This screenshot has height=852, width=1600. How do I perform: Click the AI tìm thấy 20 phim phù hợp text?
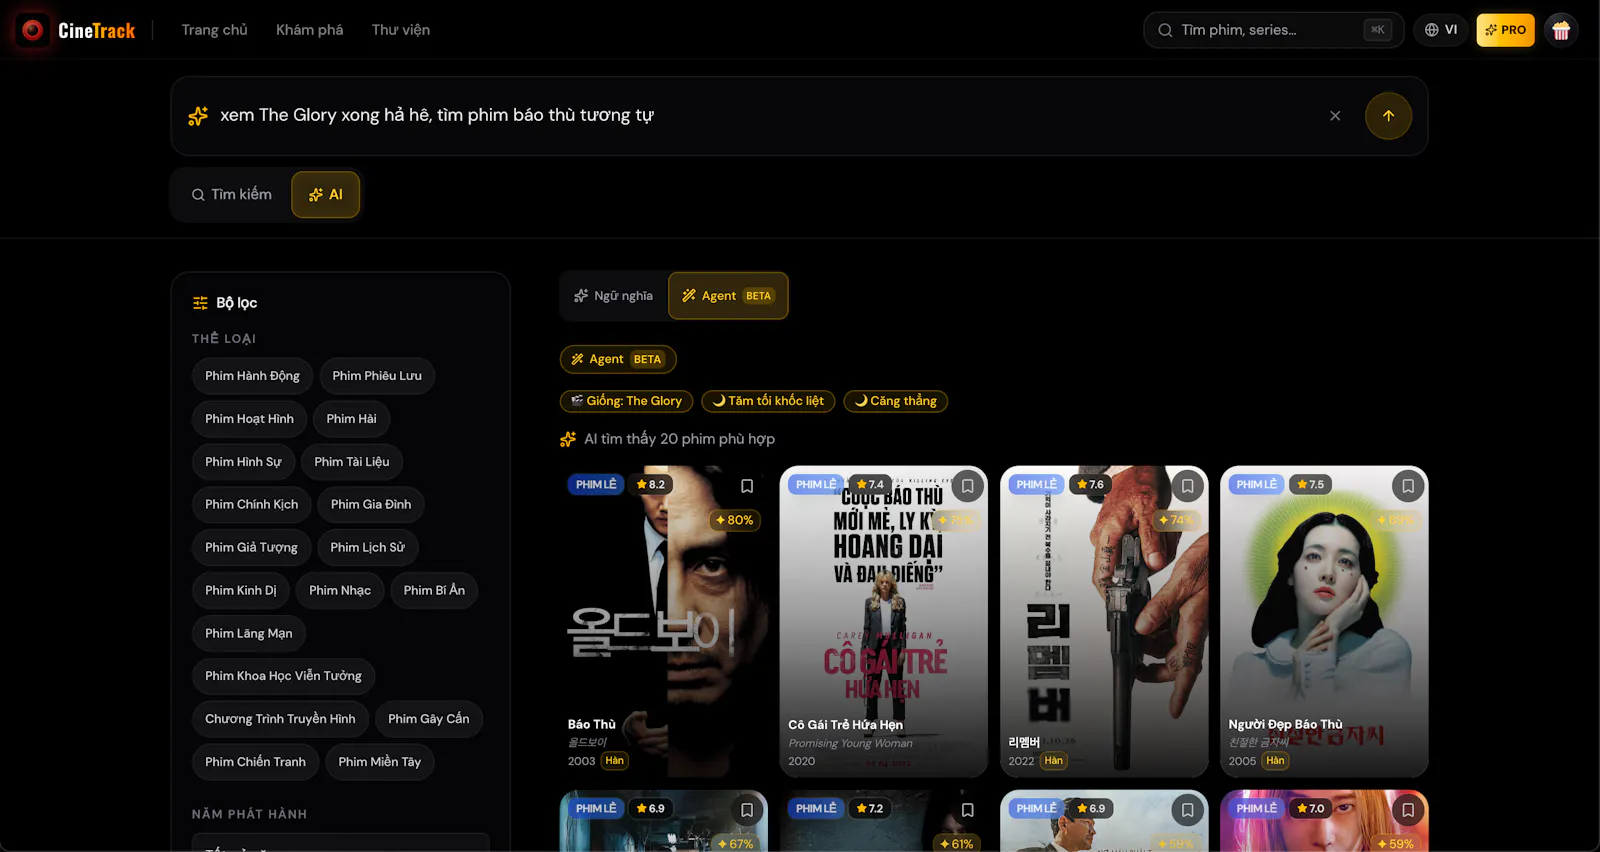coord(679,439)
